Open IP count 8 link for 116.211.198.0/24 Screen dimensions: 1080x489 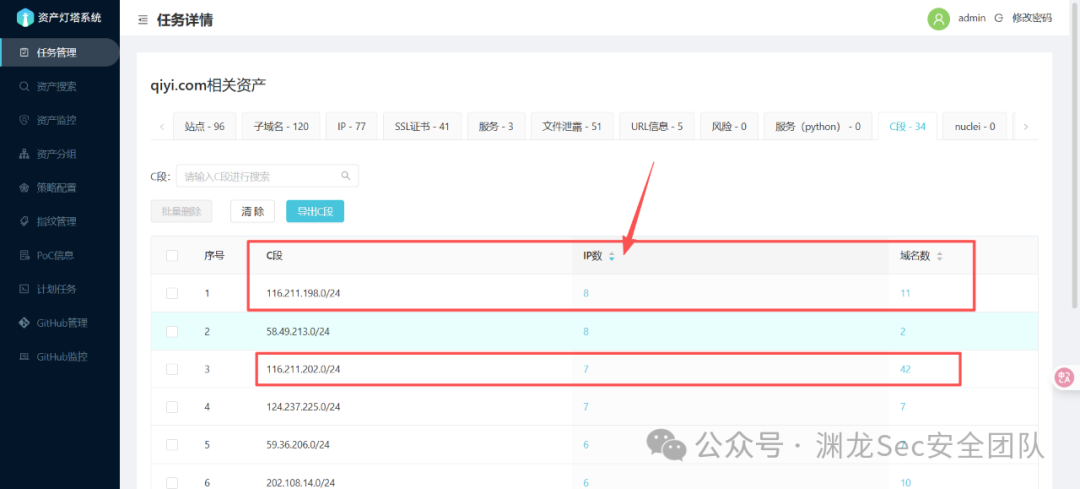(x=586, y=293)
